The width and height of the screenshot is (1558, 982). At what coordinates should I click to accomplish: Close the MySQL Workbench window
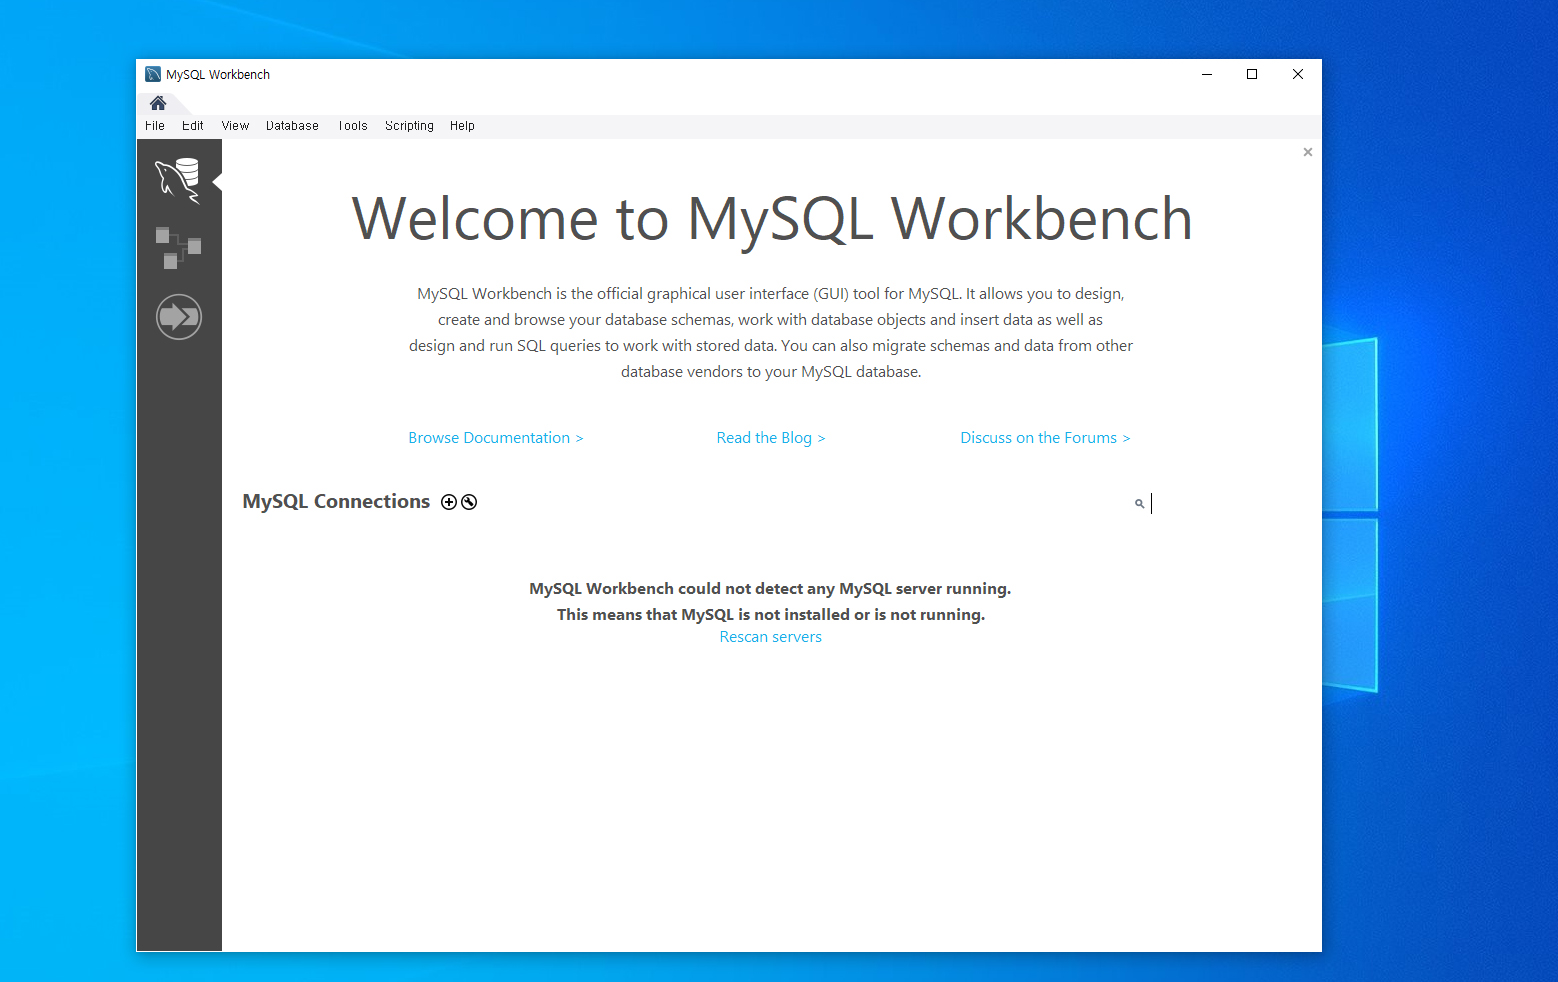click(1298, 74)
